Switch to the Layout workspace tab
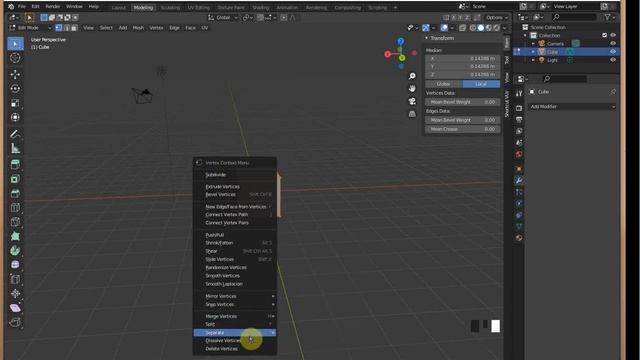Image resolution: width=640 pixels, height=360 pixels. point(119,7)
